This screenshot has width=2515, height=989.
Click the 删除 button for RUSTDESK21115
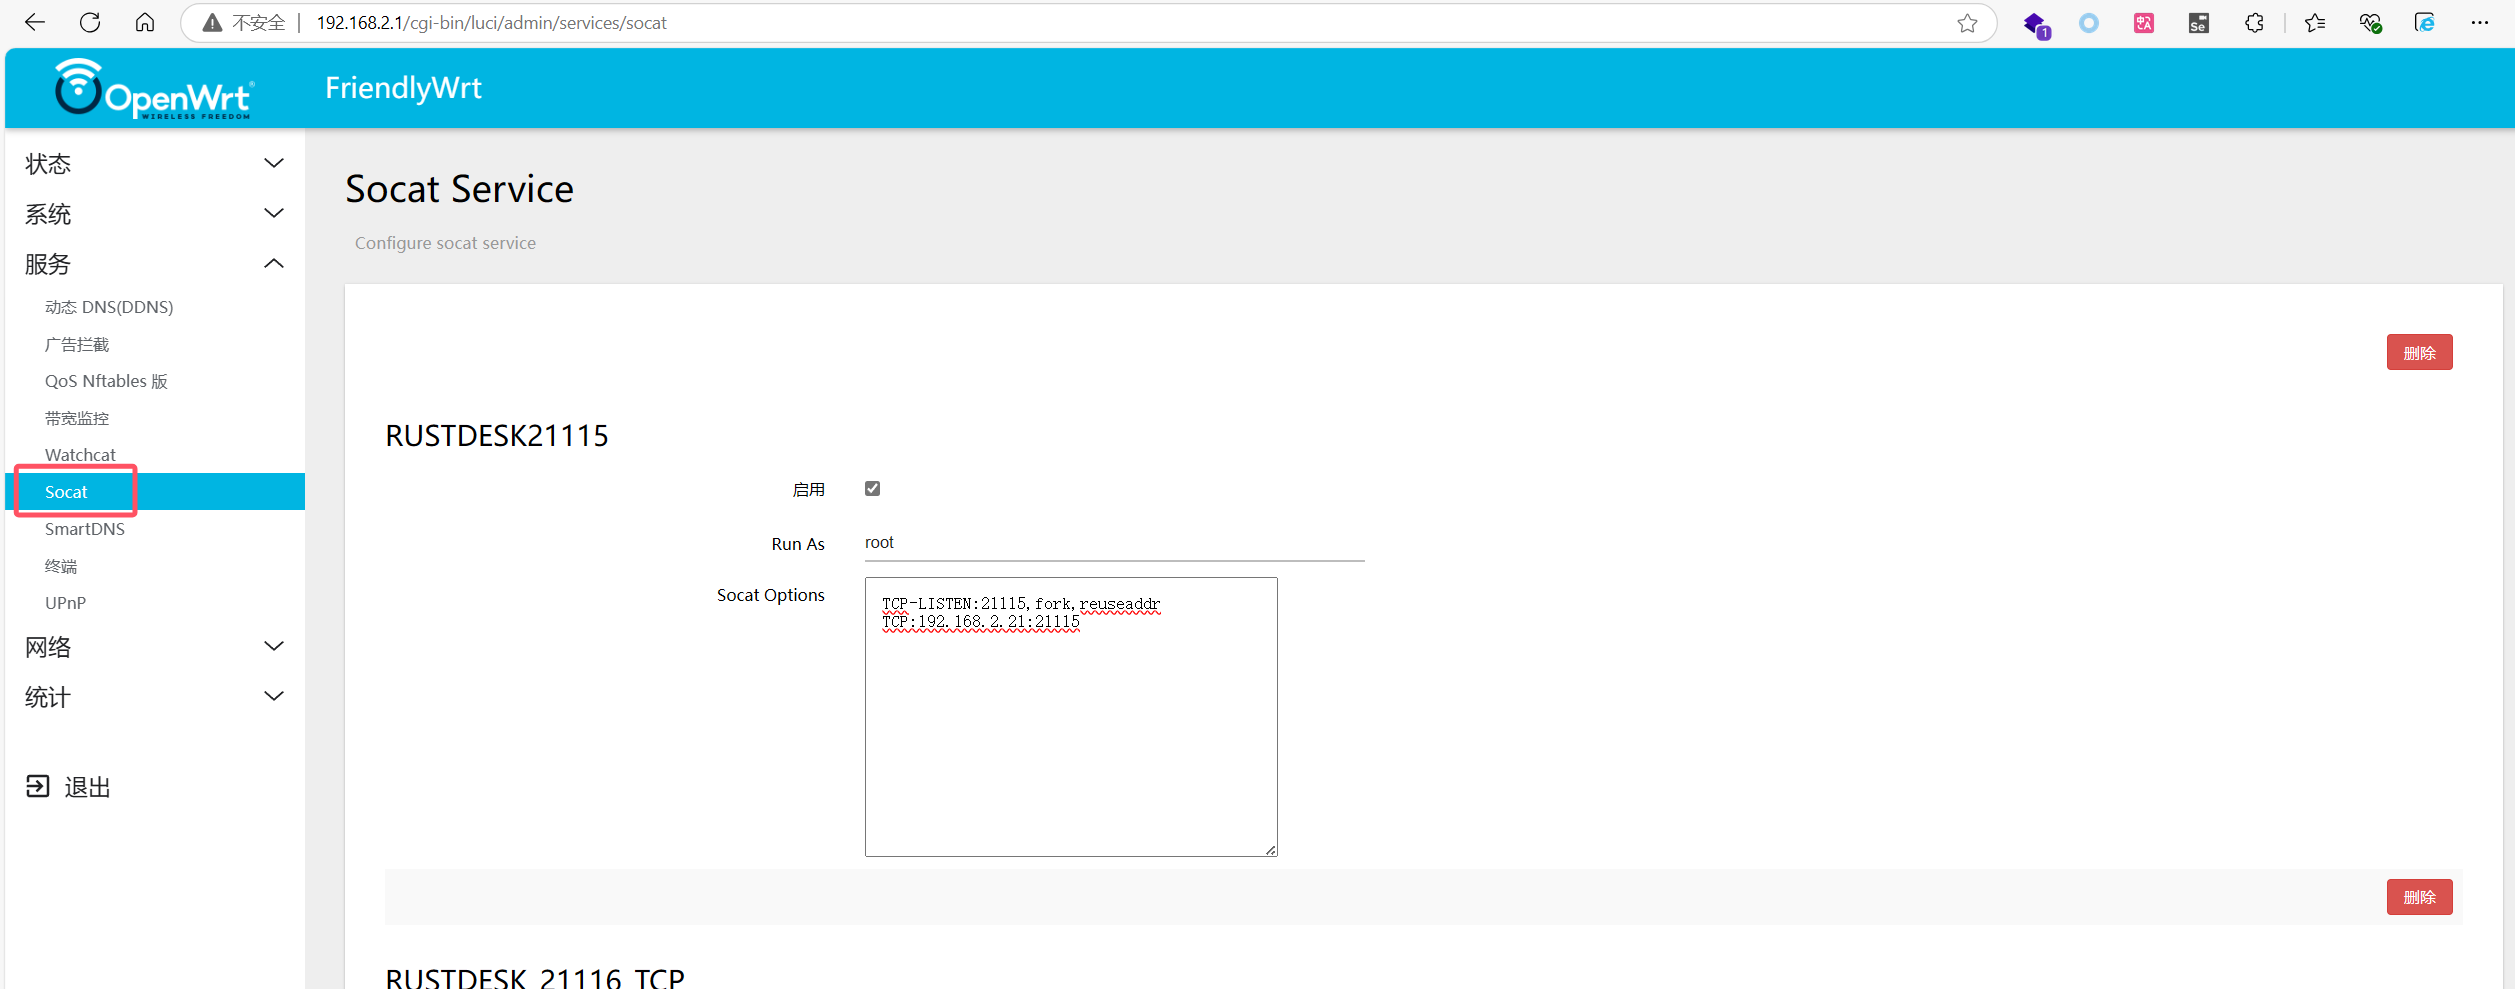pyautogui.click(x=2419, y=351)
